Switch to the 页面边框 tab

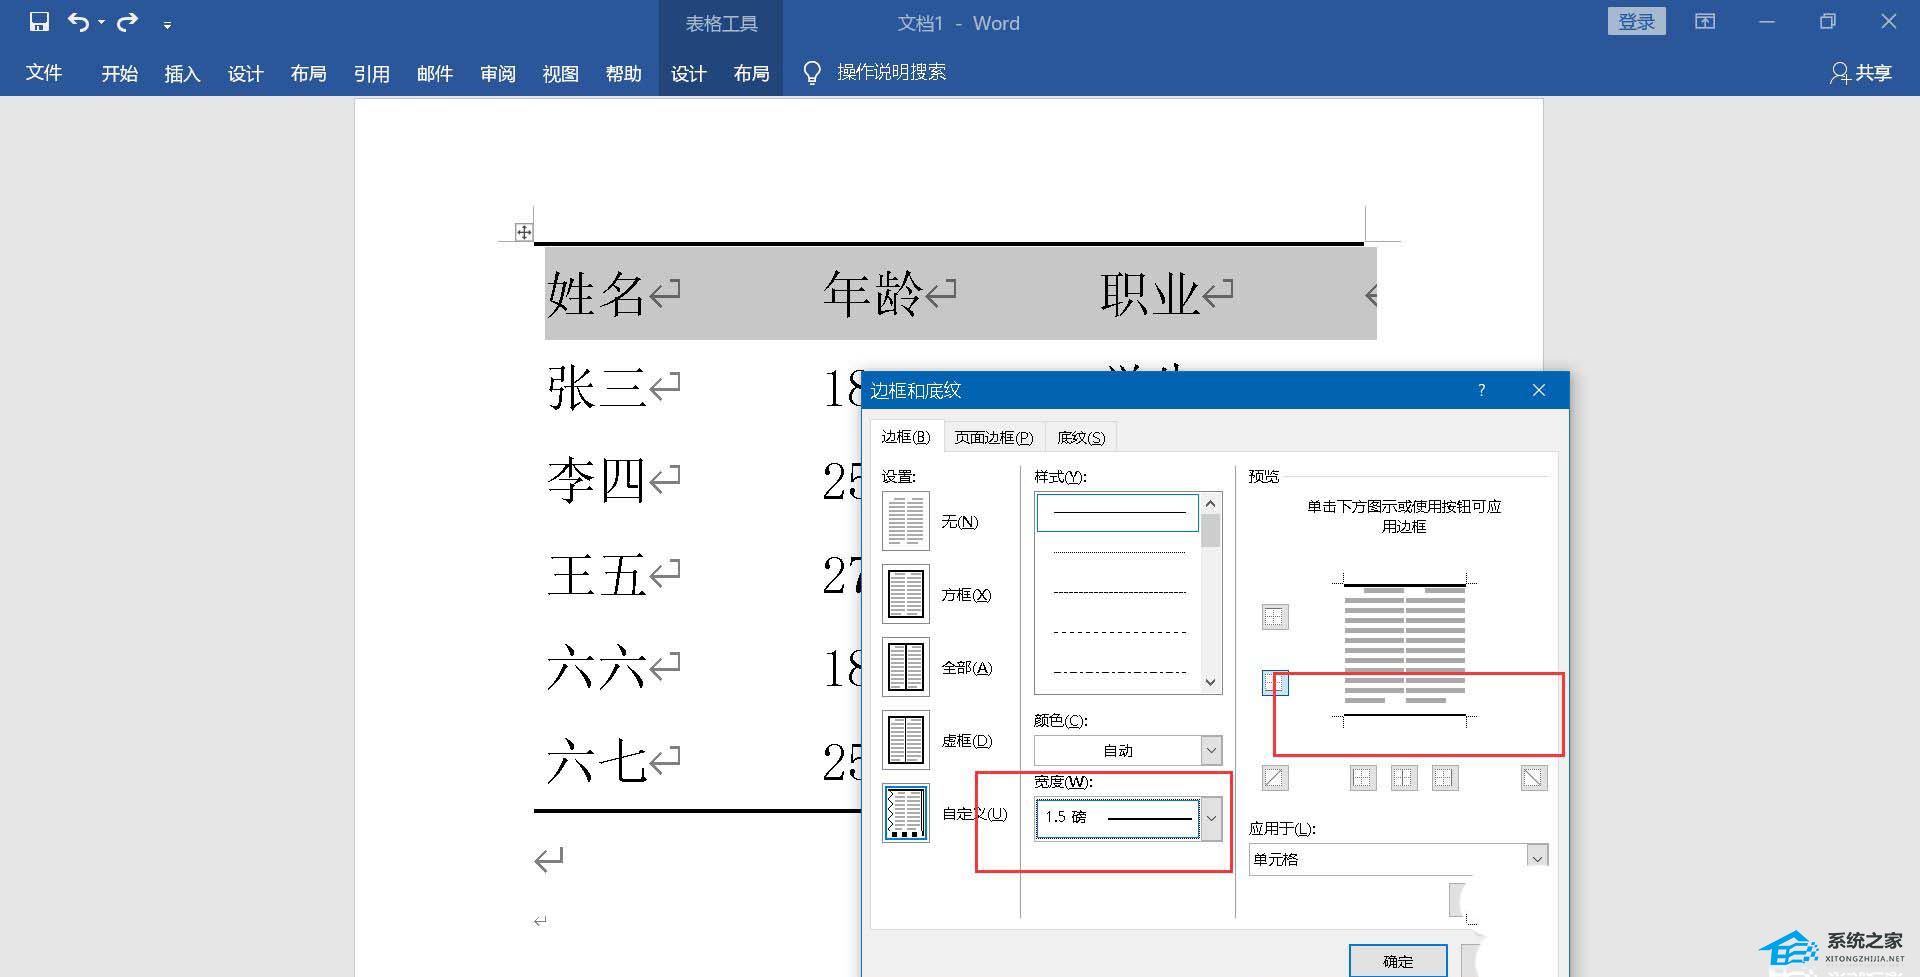coord(993,437)
